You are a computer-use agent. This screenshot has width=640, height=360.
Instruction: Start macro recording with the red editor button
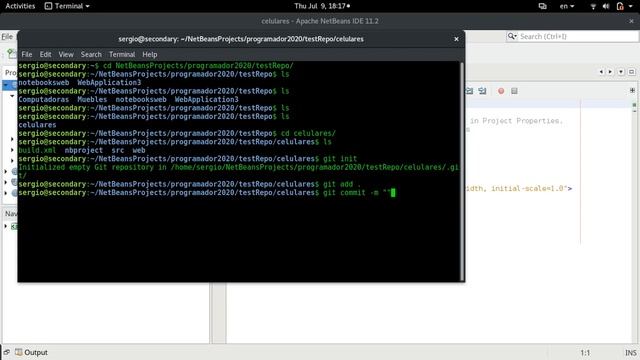[501, 91]
